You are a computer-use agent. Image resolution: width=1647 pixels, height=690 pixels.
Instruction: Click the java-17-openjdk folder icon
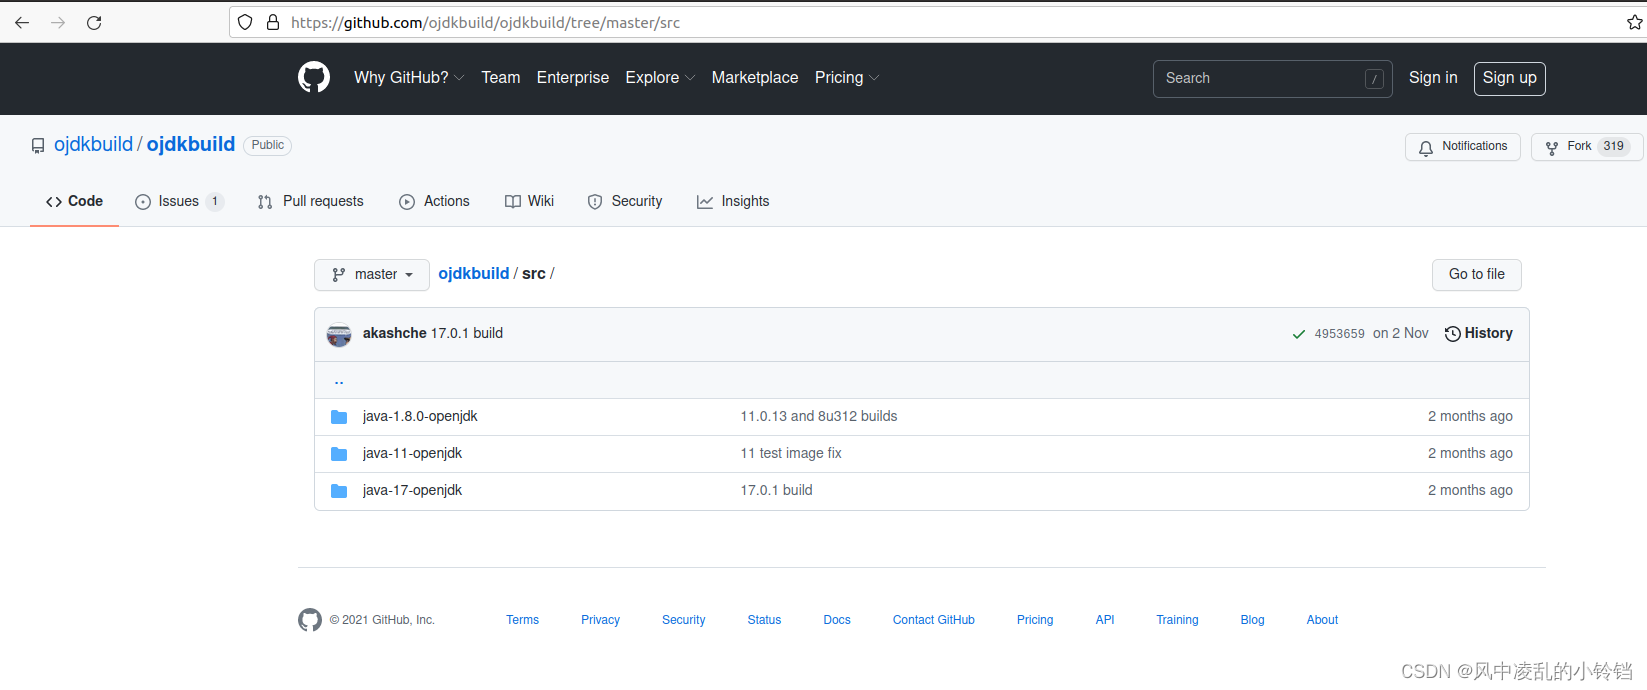tap(339, 491)
